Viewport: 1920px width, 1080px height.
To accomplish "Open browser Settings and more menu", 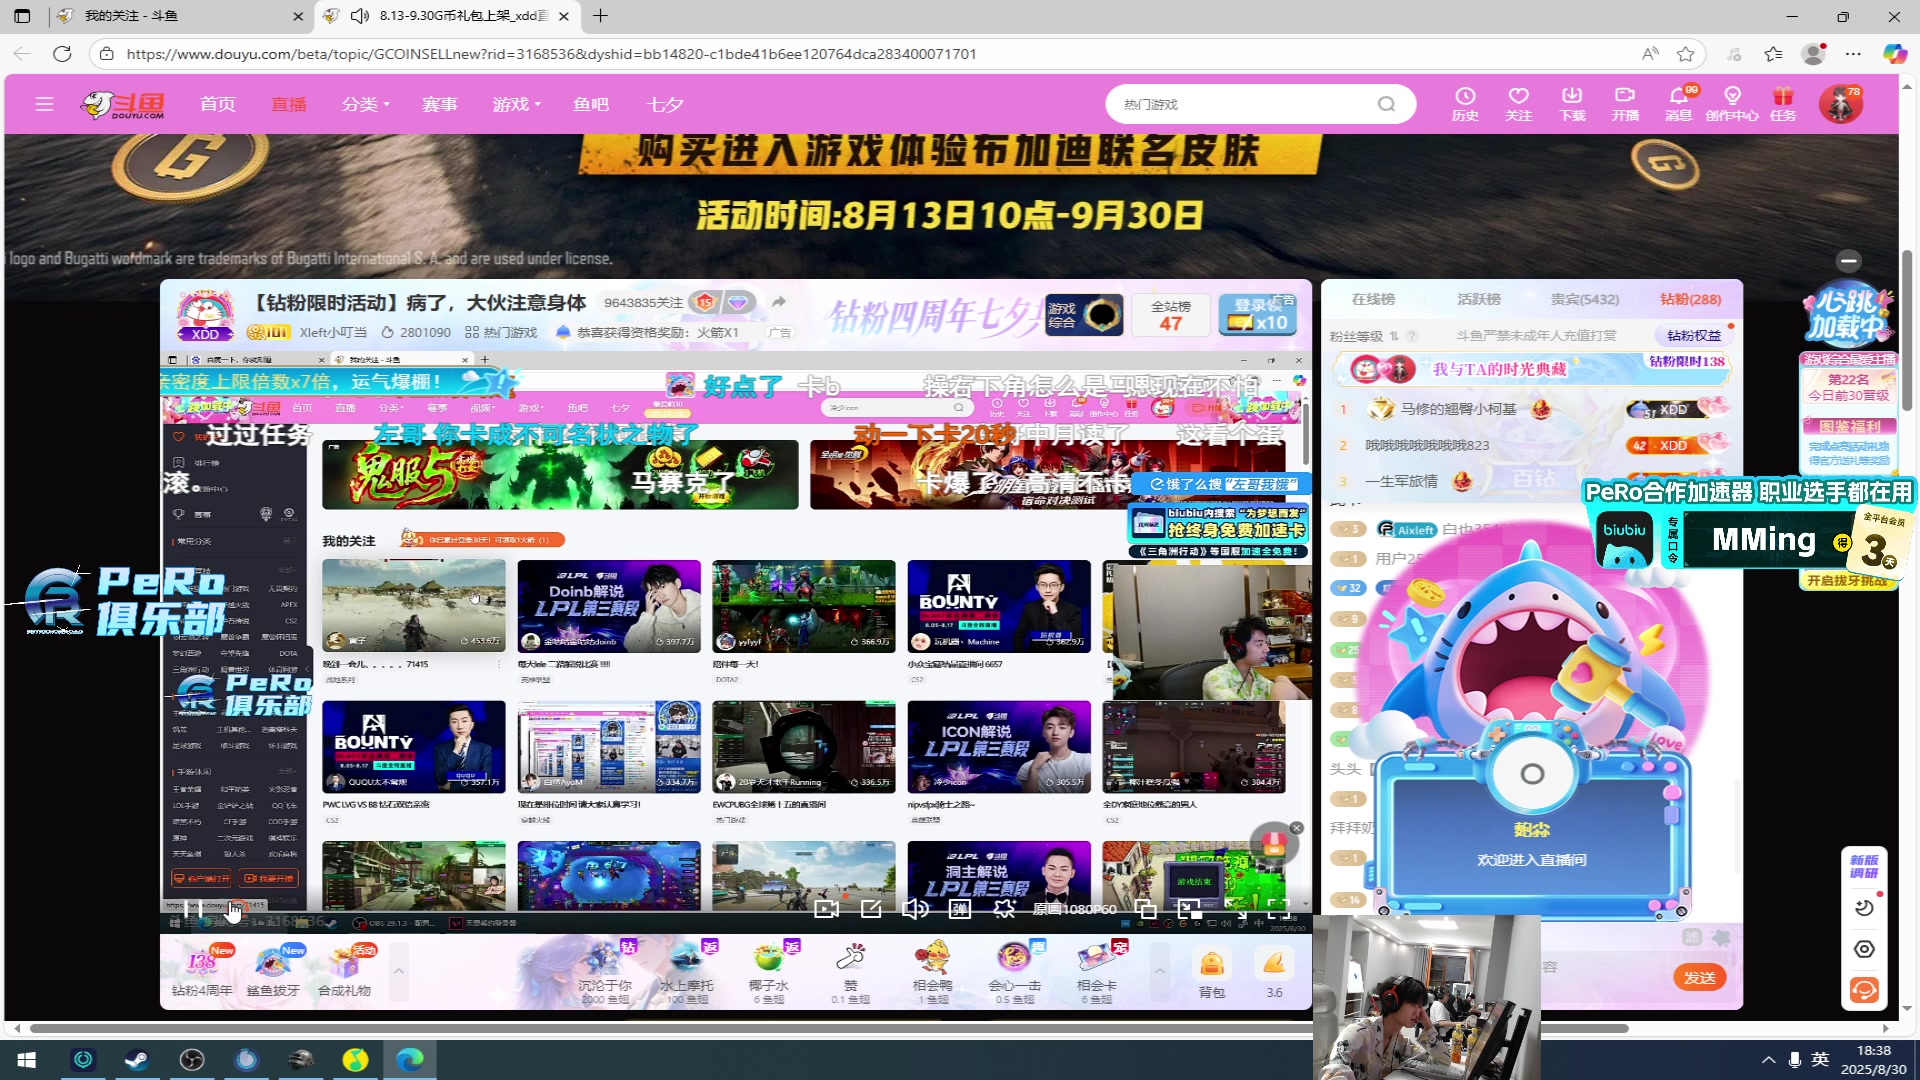I will tap(1853, 54).
